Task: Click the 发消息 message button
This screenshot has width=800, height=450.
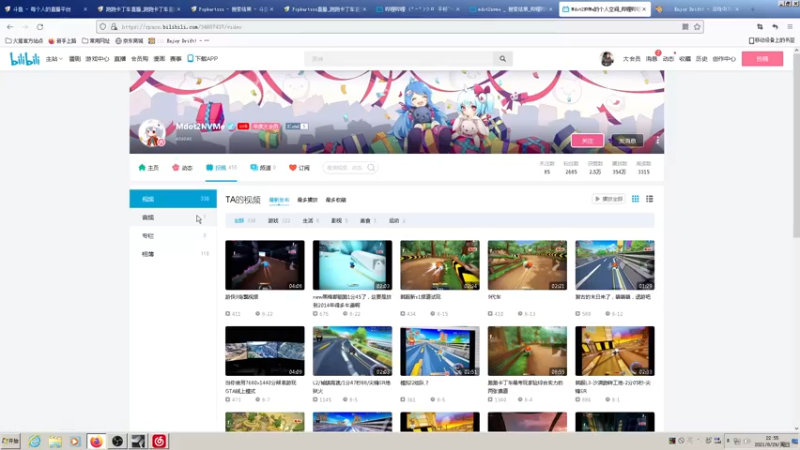Action: (x=627, y=140)
